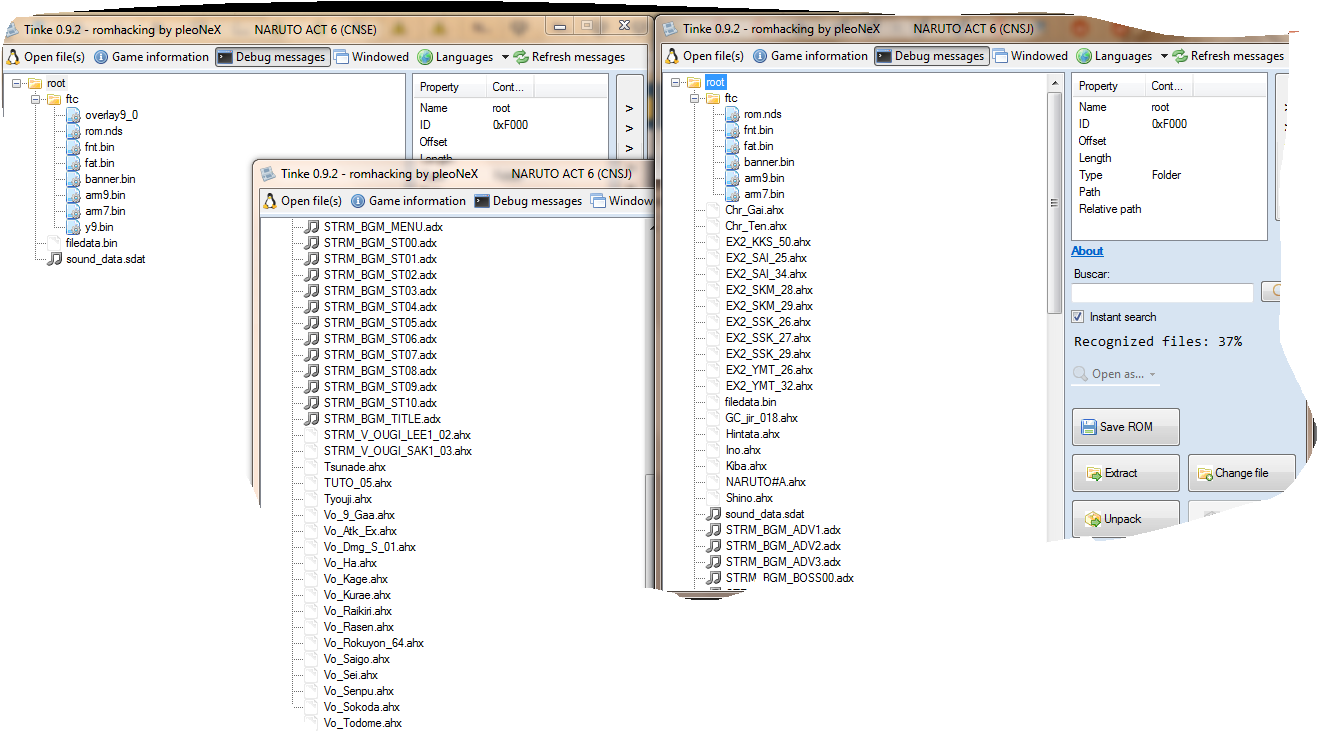1318x734 pixels.
Task: Select the Chr_Gai.ahx file
Action: pyautogui.click(x=754, y=210)
